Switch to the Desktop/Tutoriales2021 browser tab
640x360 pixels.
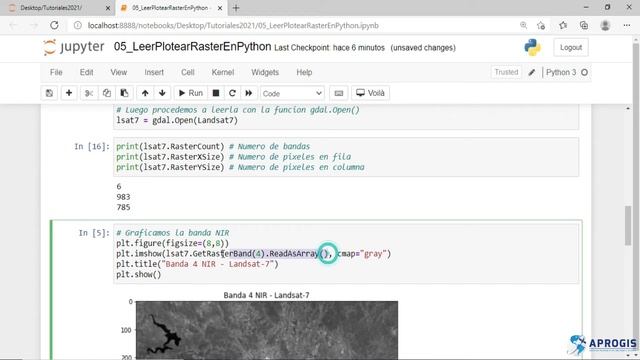(57, 8)
